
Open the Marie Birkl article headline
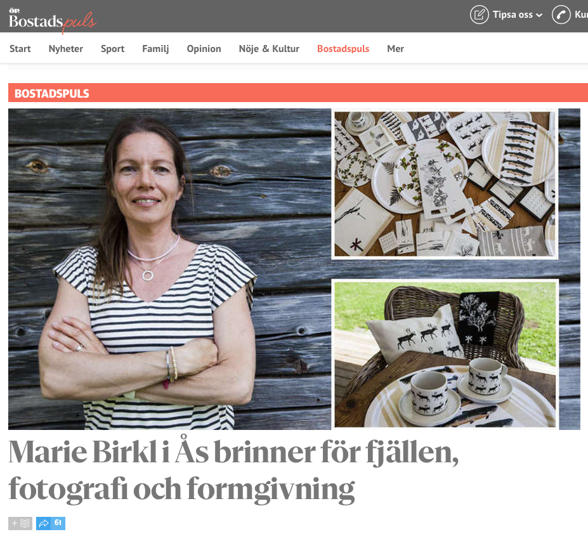point(233,470)
